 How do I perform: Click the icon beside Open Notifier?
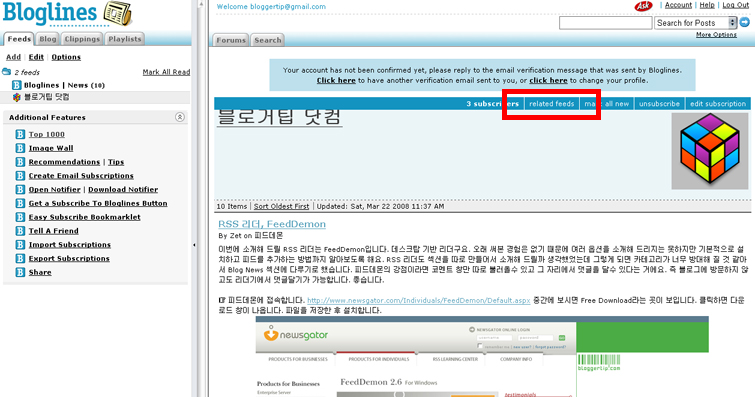[20, 189]
